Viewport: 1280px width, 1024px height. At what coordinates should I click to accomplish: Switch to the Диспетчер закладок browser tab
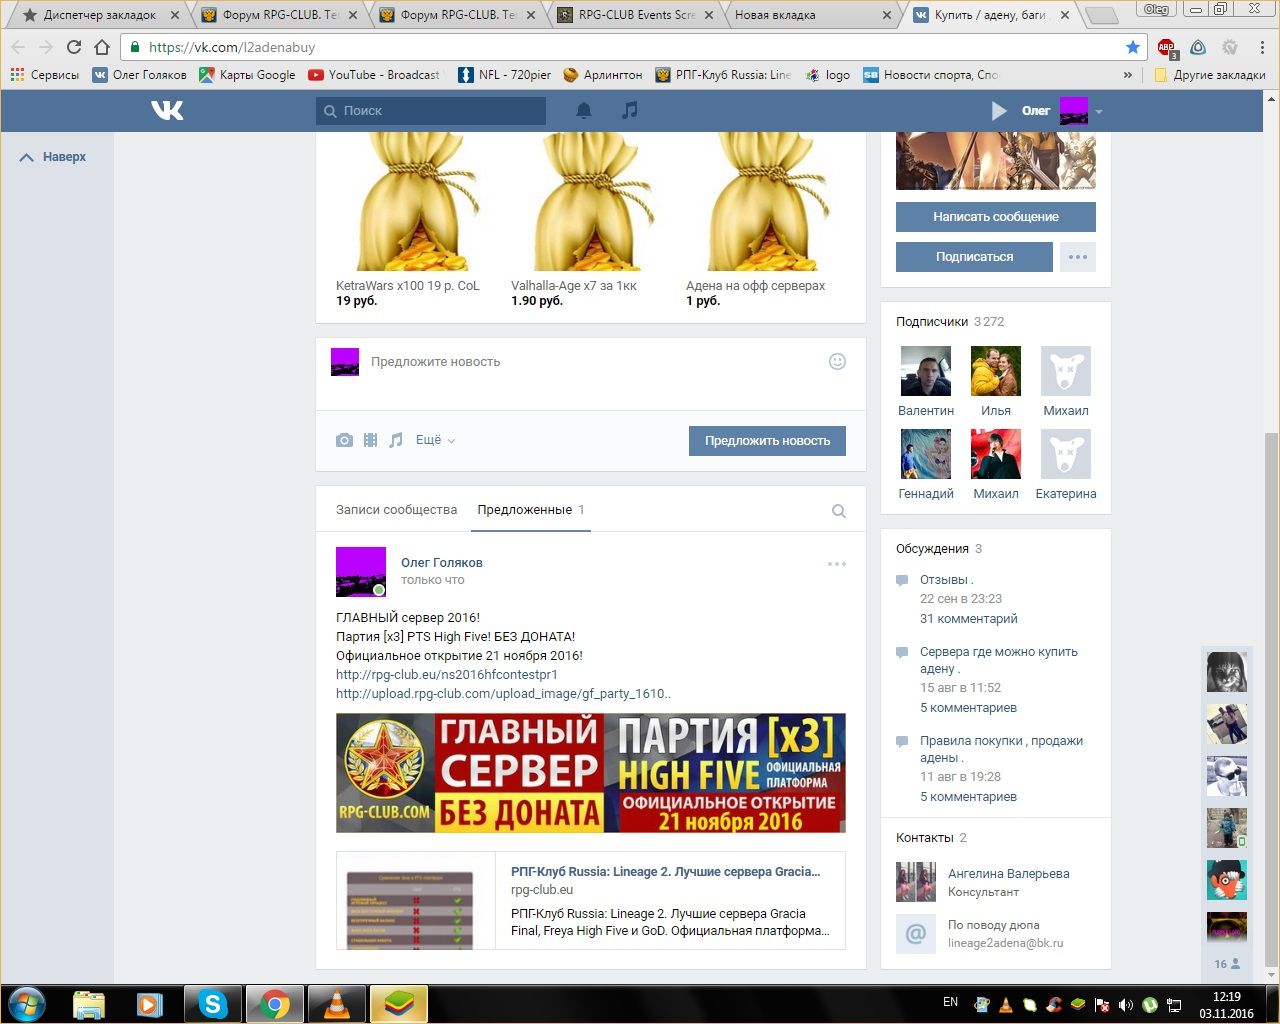(100, 15)
